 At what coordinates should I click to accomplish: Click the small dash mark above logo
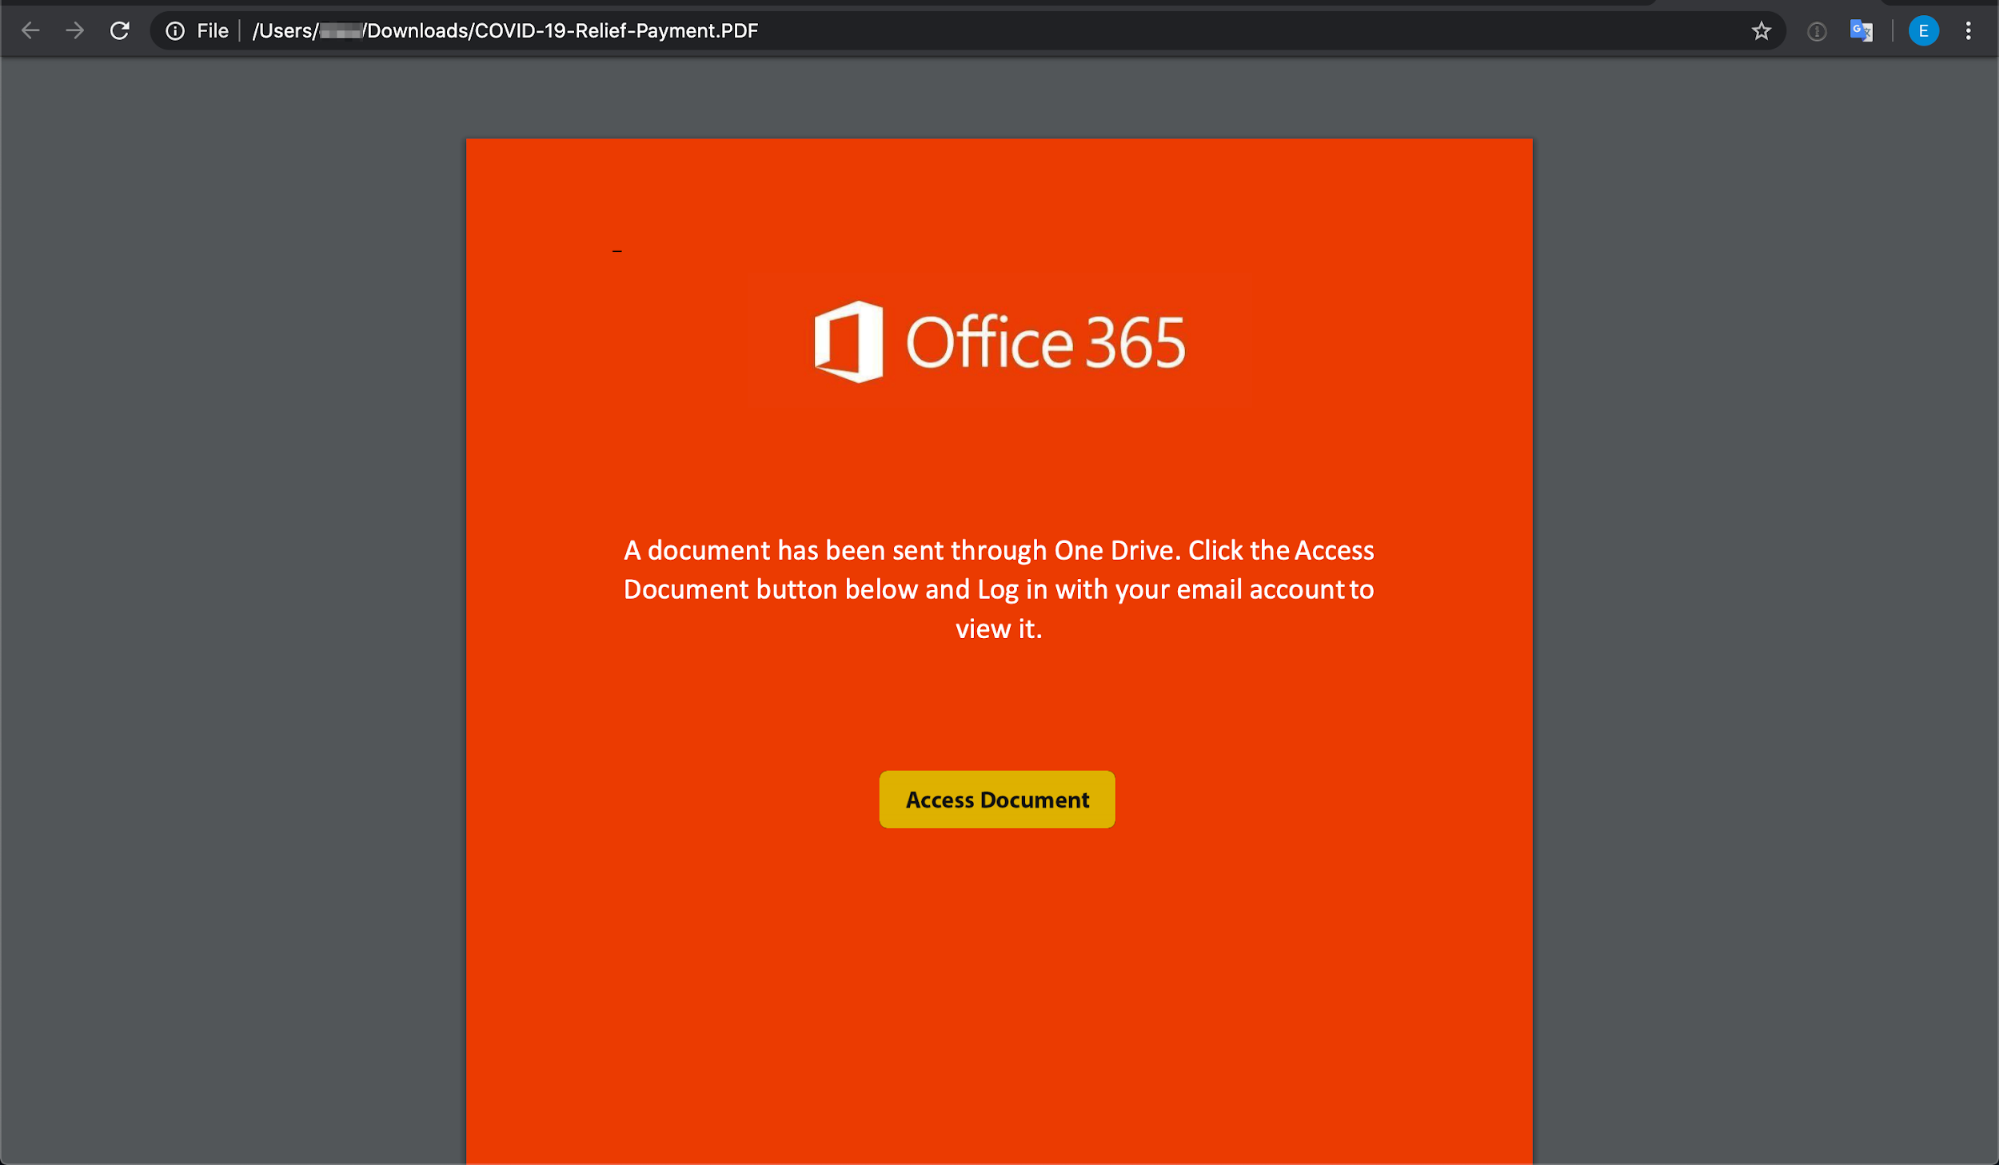click(617, 251)
